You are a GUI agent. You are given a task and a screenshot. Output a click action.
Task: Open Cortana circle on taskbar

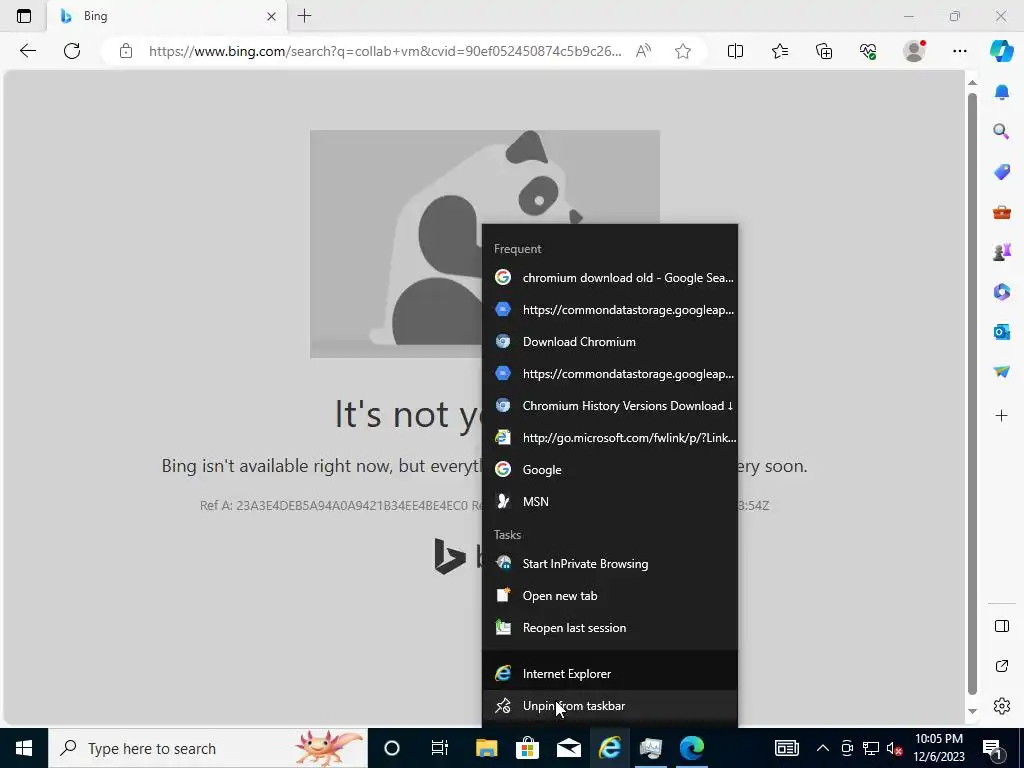pos(392,748)
